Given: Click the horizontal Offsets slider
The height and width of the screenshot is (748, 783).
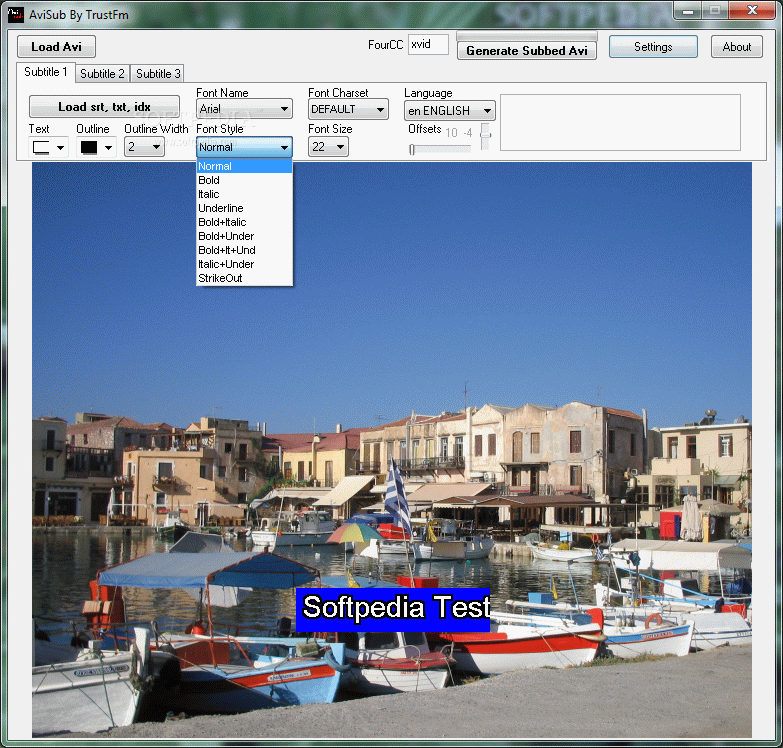Looking at the screenshot, I should 439,149.
